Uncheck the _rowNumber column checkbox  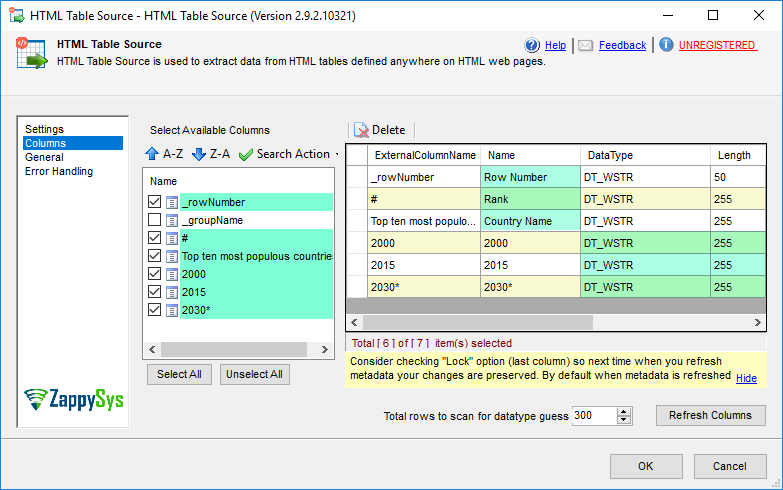(x=154, y=202)
